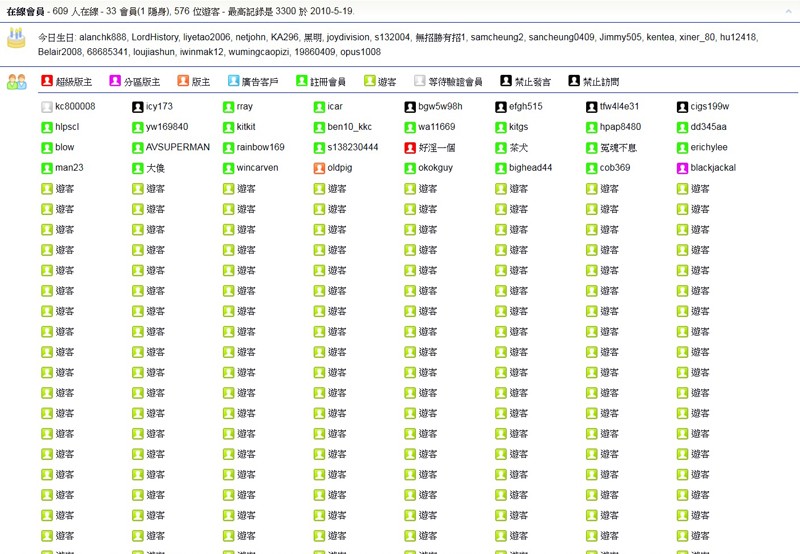The width and height of the screenshot is (800, 554).
Task: Open online member 冤魂不息's profile
Action: click(x=618, y=147)
